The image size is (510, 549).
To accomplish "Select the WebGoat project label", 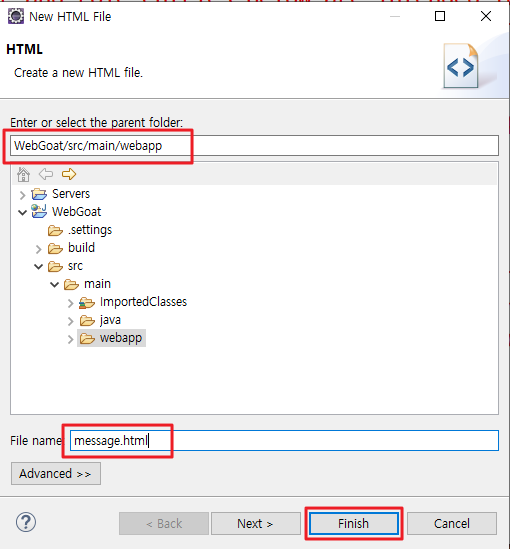I will [x=77, y=211].
